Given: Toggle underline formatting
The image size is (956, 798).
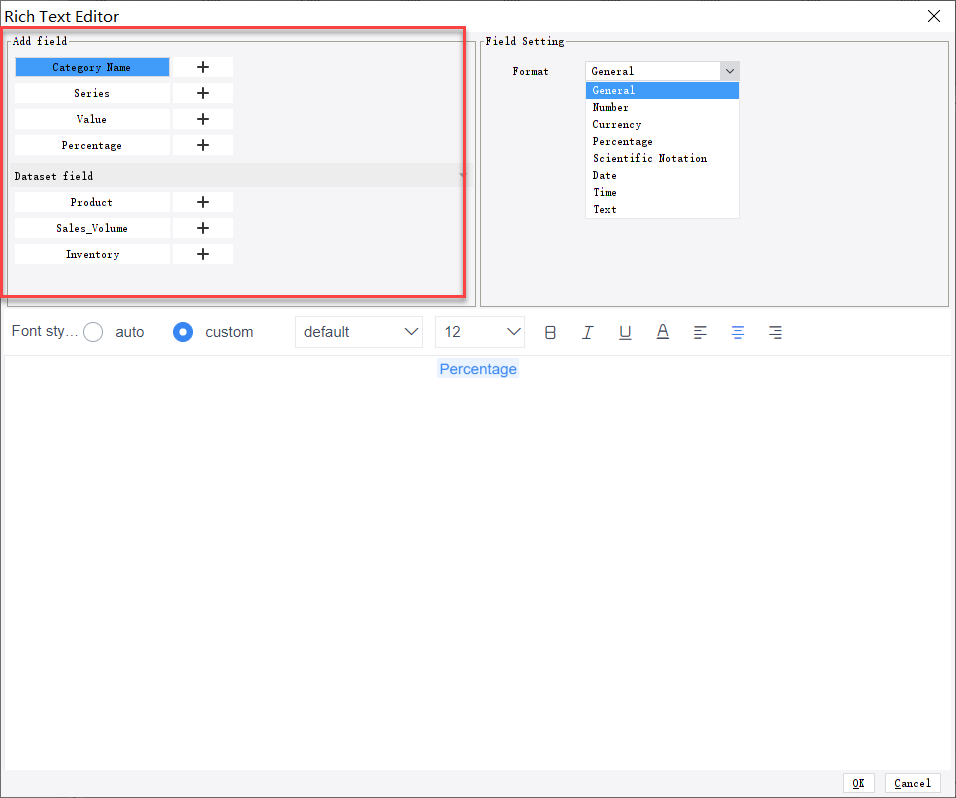Looking at the screenshot, I should pos(625,332).
